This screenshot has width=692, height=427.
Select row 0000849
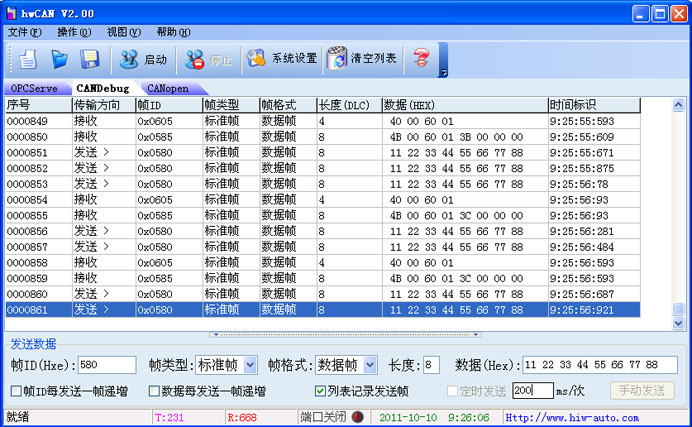click(x=323, y=121)
